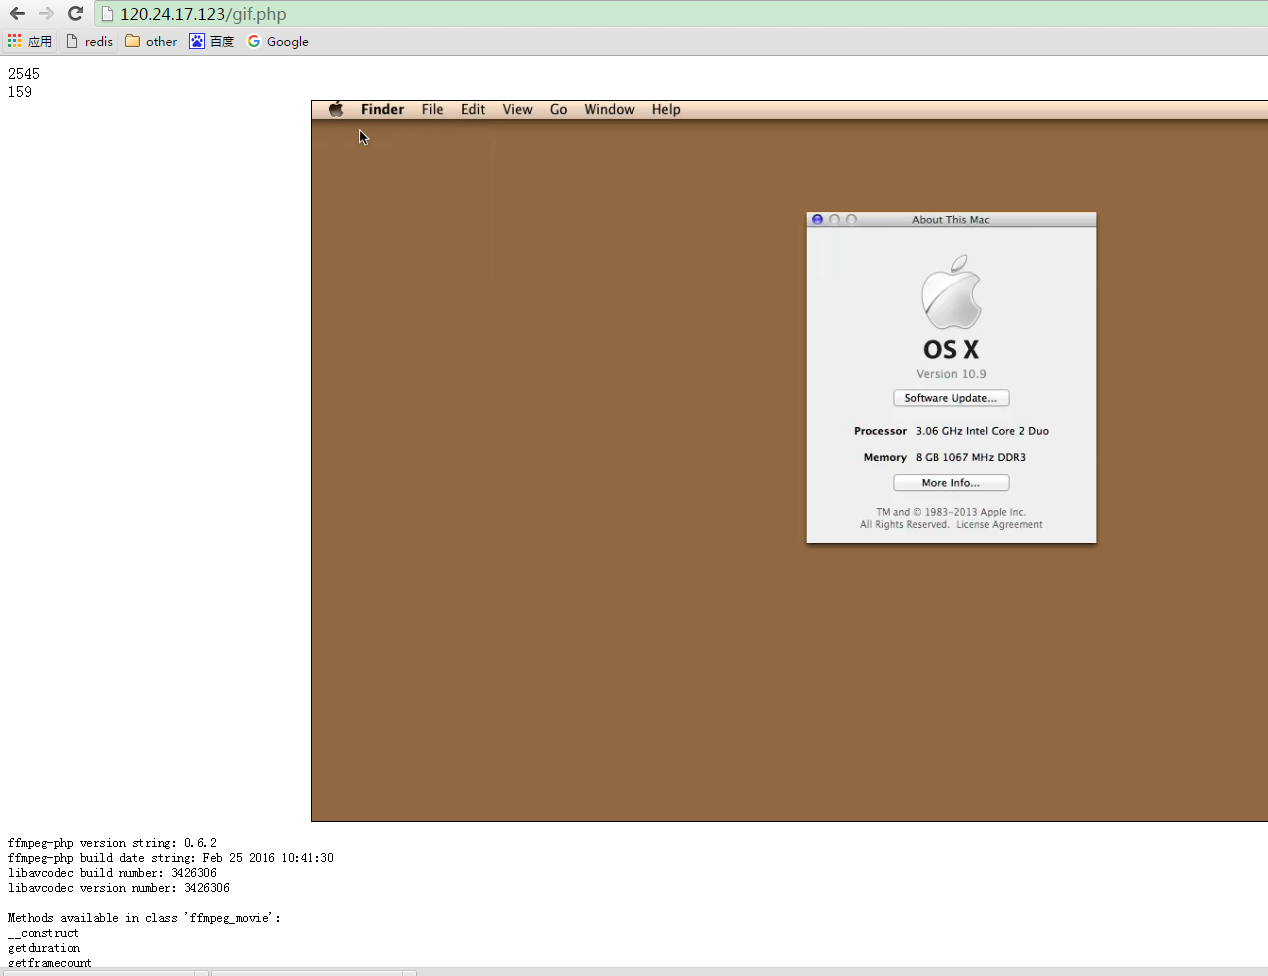
Task: Open the 'other' bookmarks folder
Action: (151, 41)
